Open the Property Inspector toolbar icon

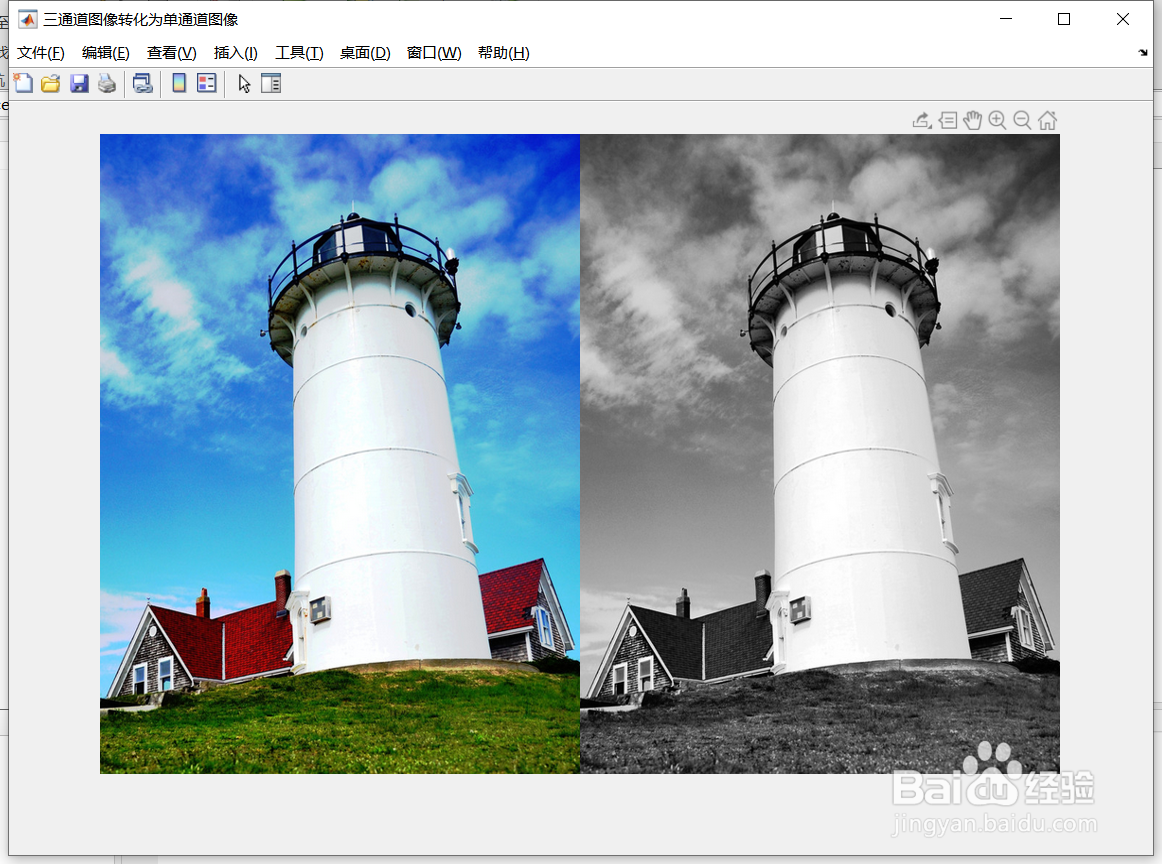pyautogui.click(x=271, y=84)
